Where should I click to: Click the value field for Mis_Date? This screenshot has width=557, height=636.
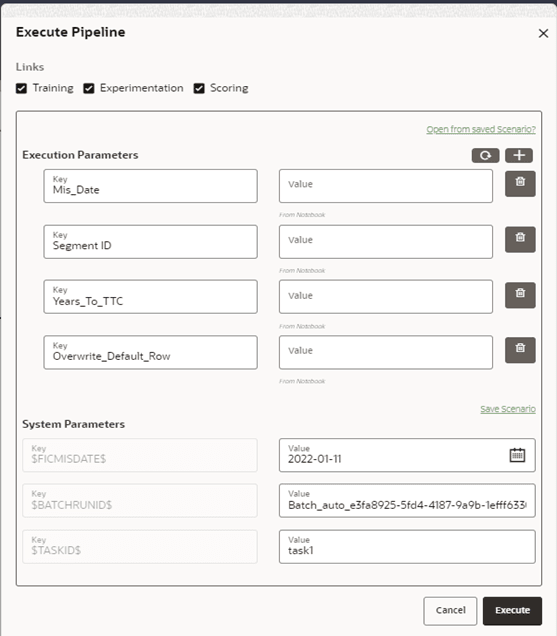pyautogui.click(x=386, y=186)
